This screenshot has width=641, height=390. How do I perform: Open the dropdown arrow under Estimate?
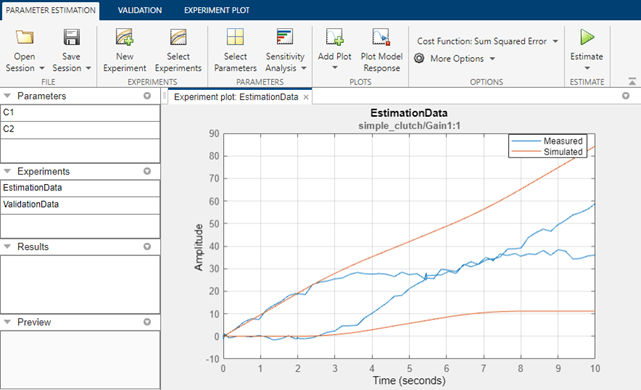587,68
